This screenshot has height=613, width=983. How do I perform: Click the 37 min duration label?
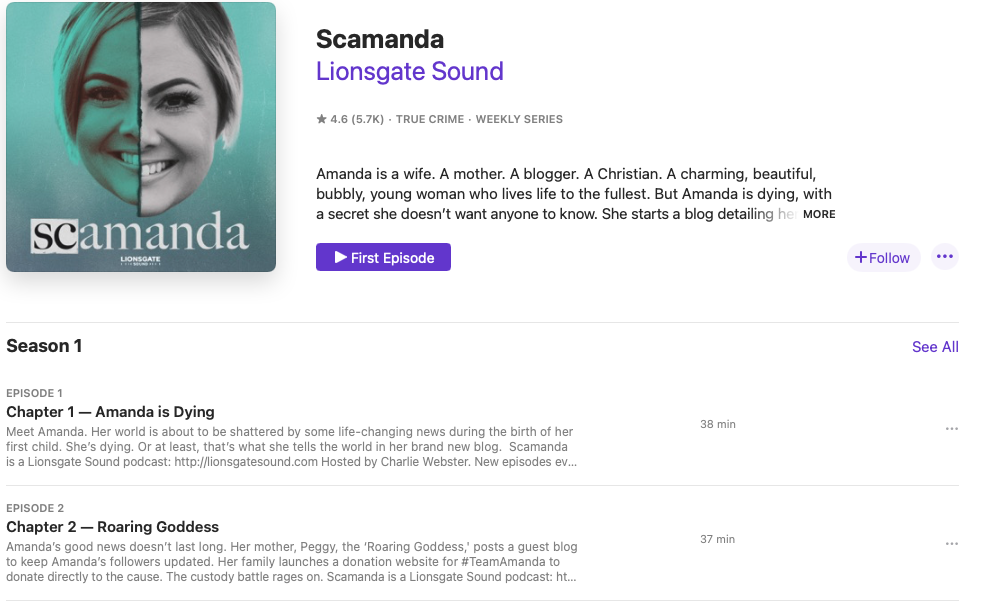(717, 539)
